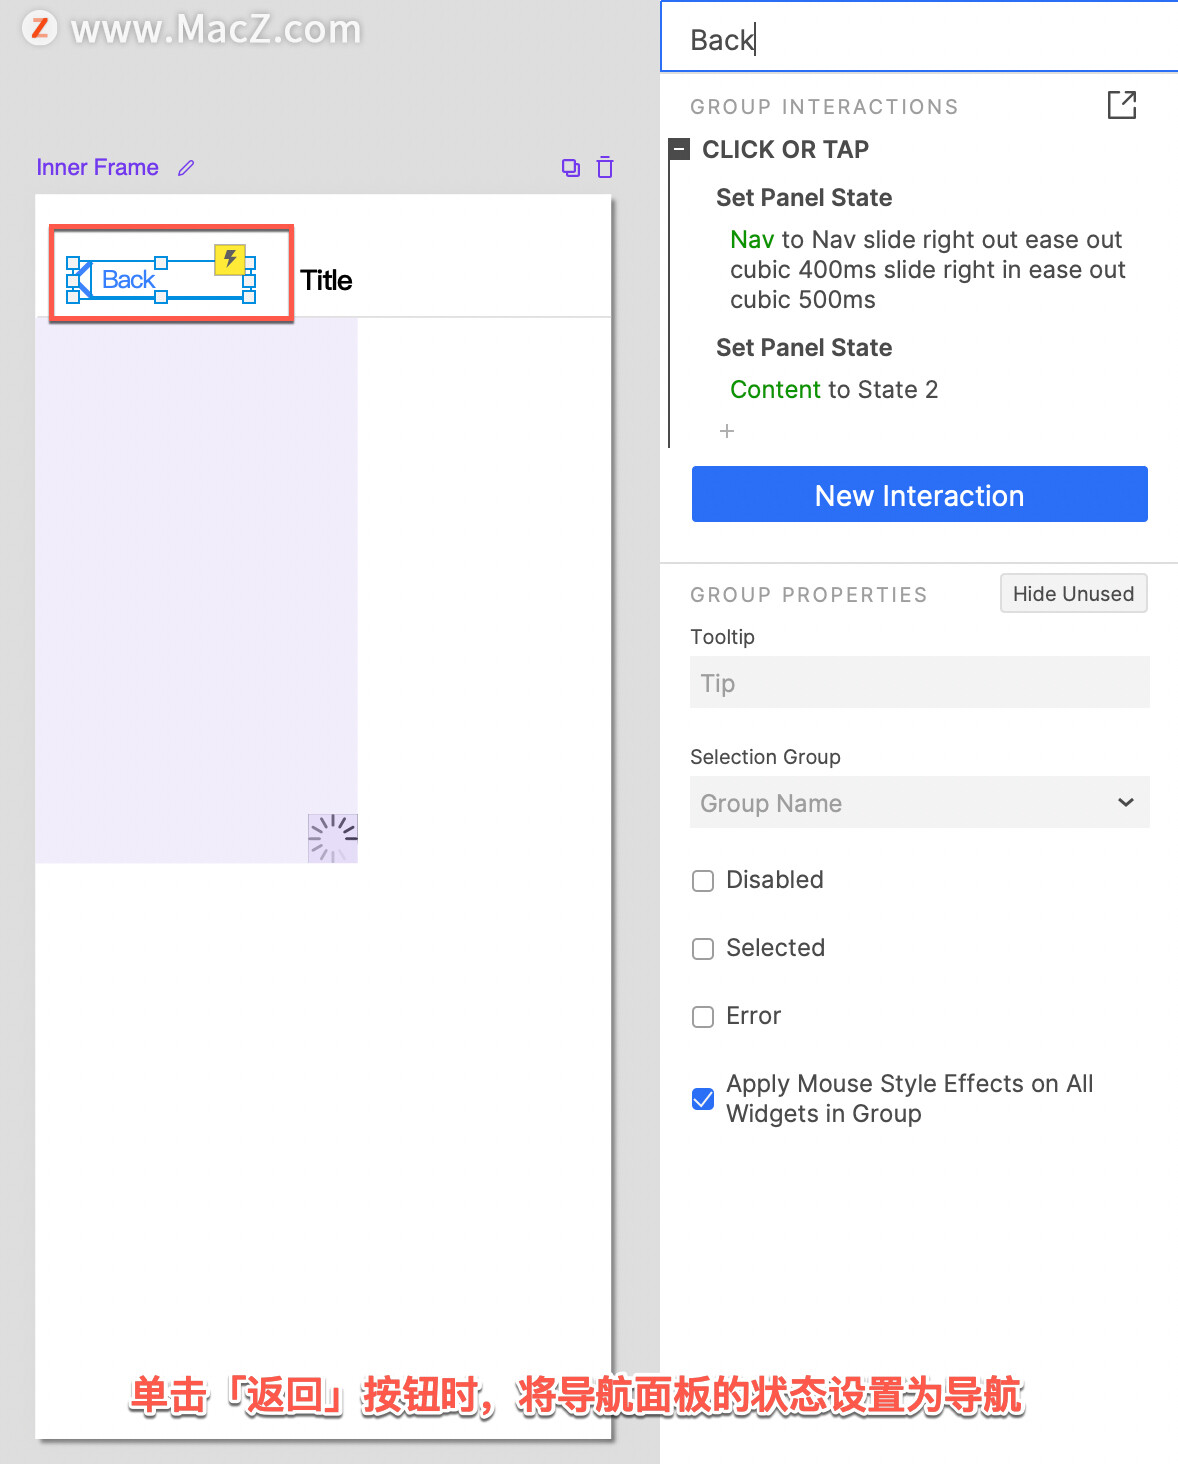Click the yellow lightning interaction badge
The height and width of the screenshot is (1464, 1178).
[230, 260]
